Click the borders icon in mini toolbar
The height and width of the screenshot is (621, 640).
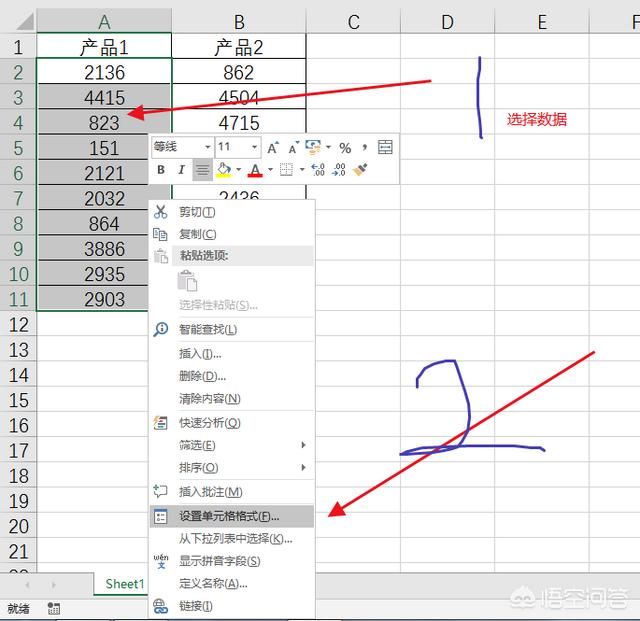click(286, 169)
